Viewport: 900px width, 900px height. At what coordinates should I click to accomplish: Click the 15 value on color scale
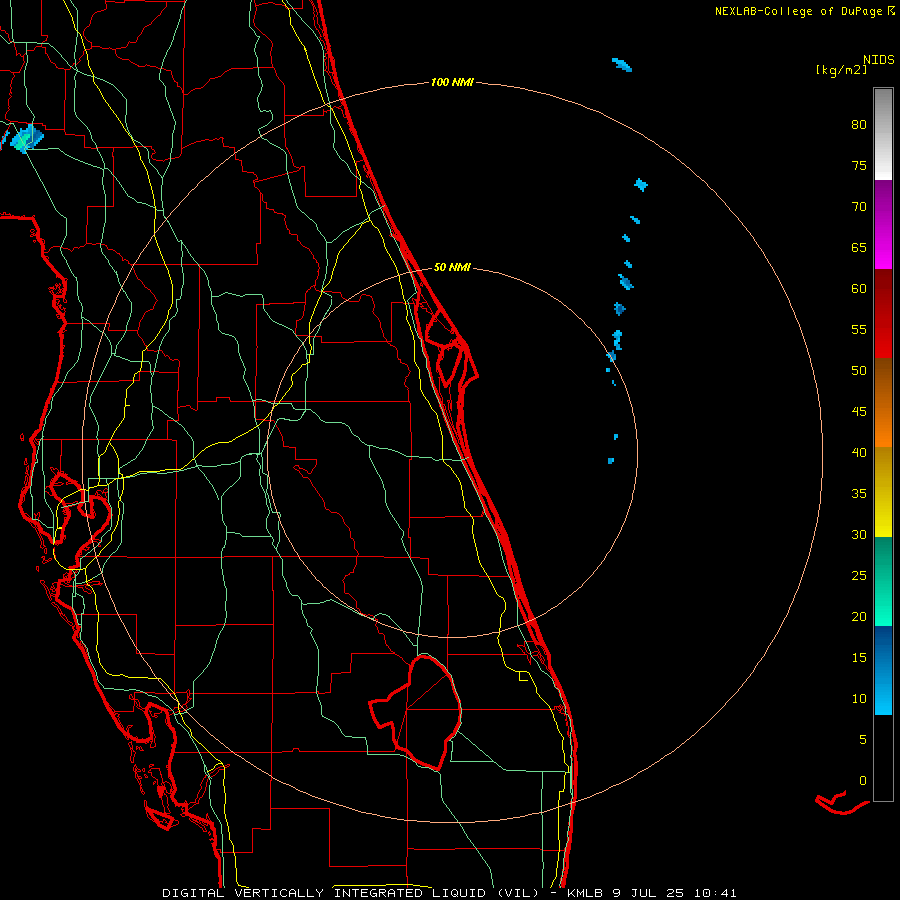[859, 658]
